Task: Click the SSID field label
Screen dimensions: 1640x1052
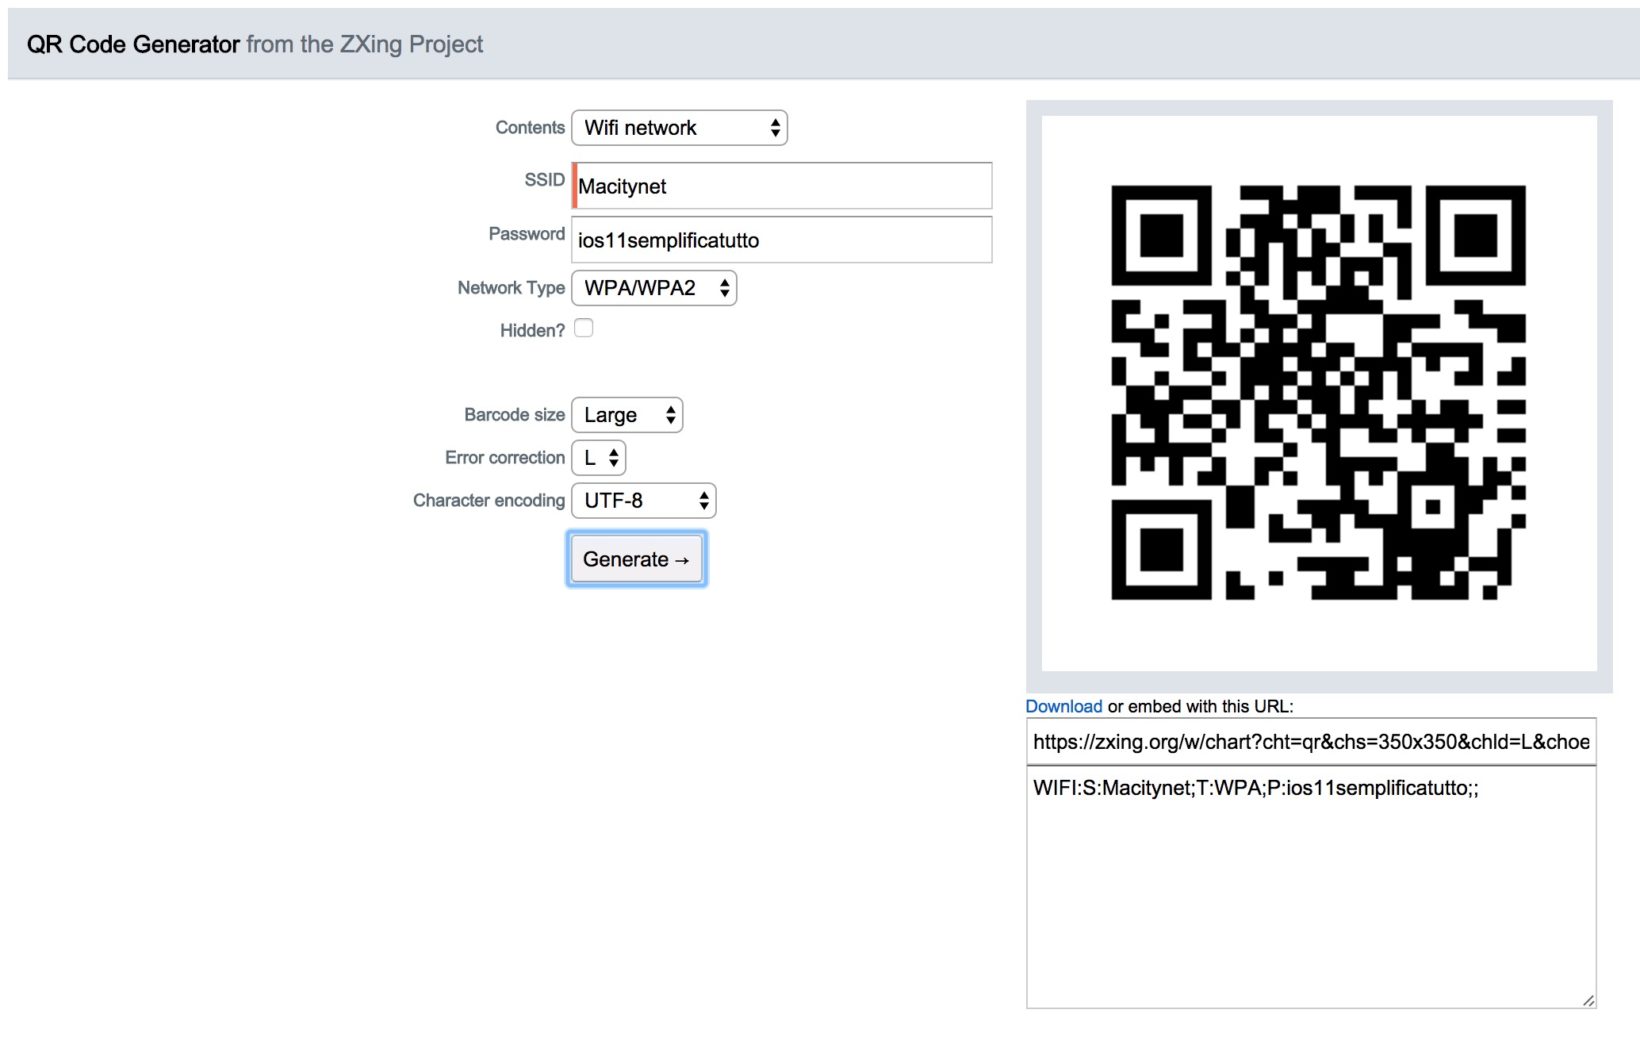Action: click(x=545, y=180)
